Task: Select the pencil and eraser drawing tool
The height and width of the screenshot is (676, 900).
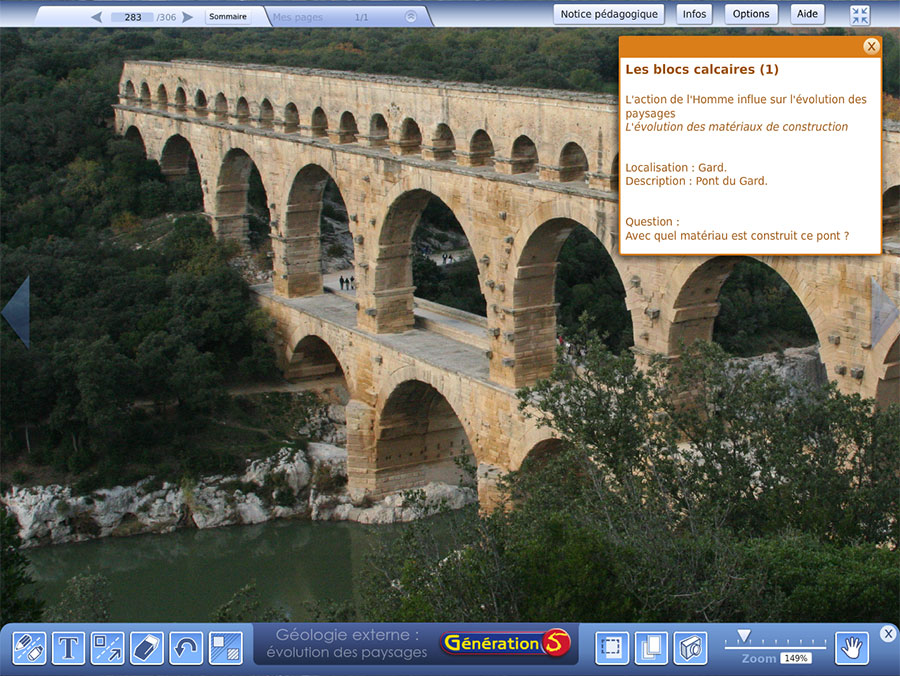Action: tap(29, 648)
